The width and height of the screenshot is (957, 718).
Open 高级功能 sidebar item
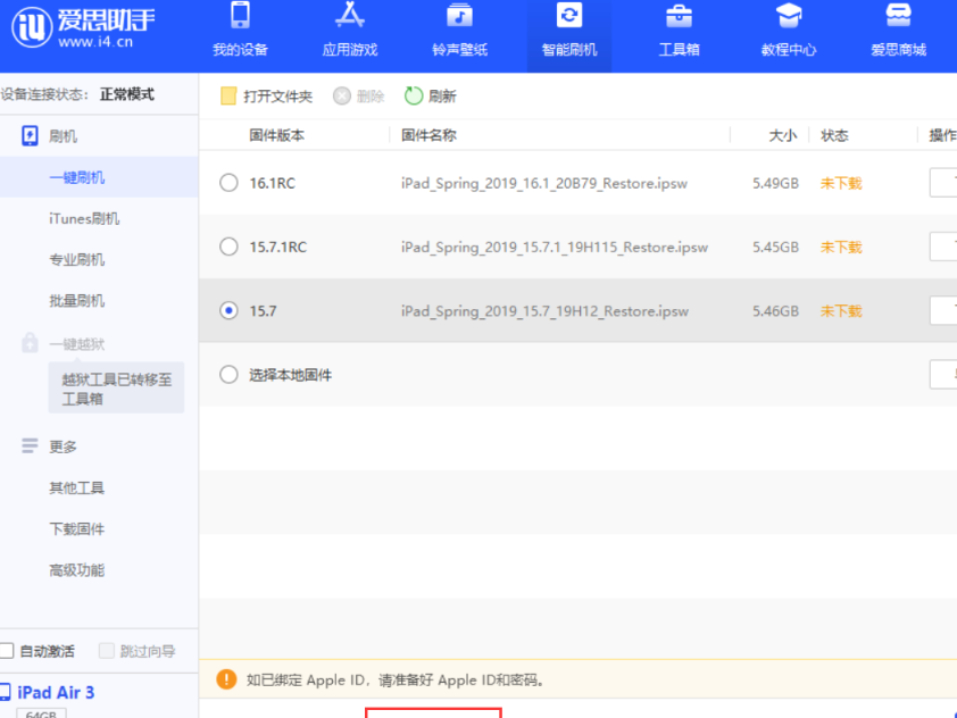(77, 570)
